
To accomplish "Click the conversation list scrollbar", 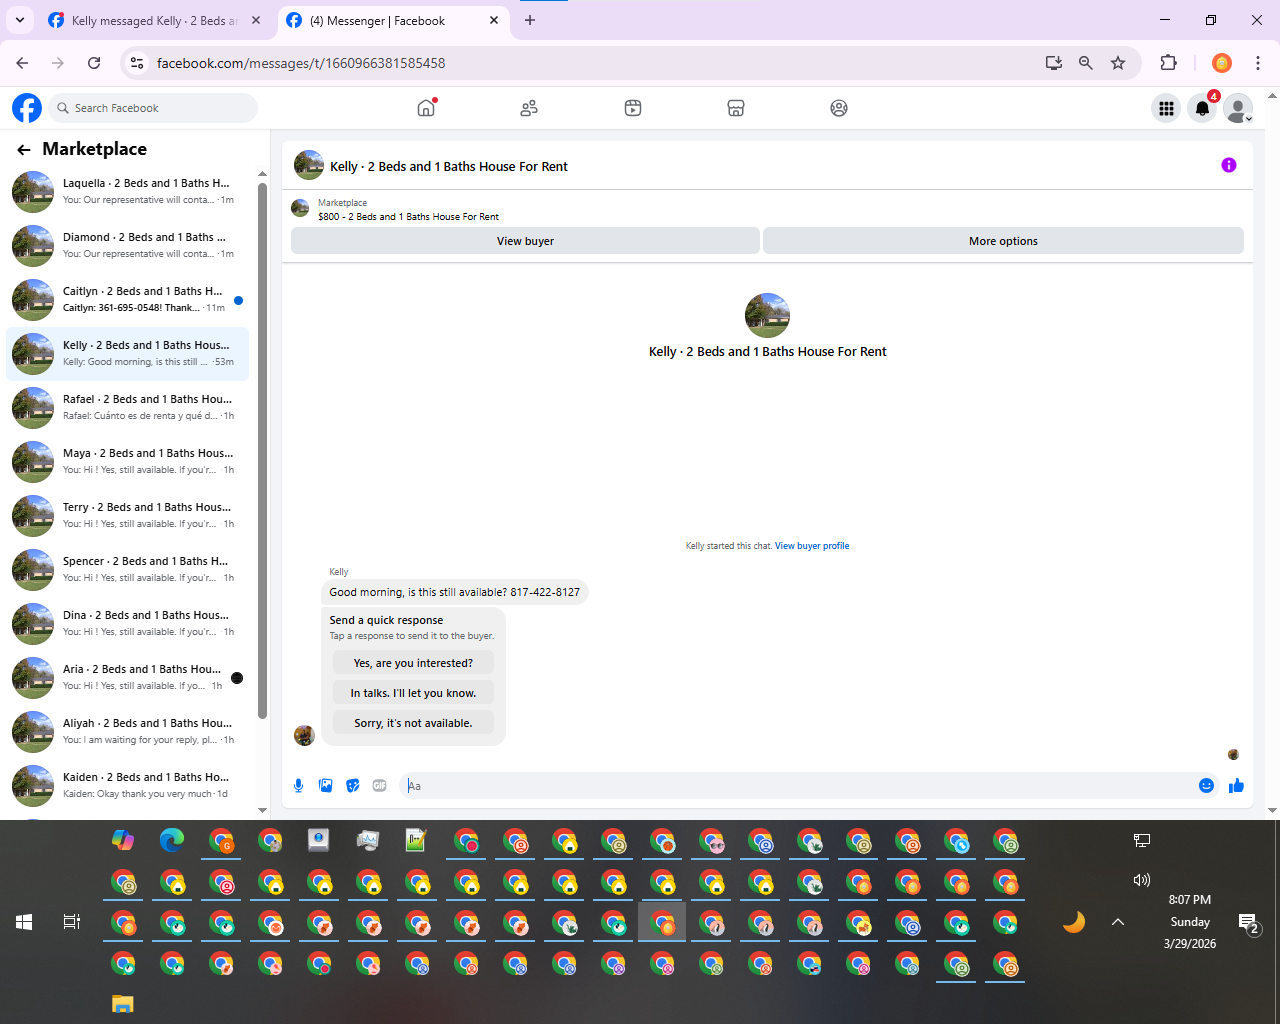I will [262, 450].
